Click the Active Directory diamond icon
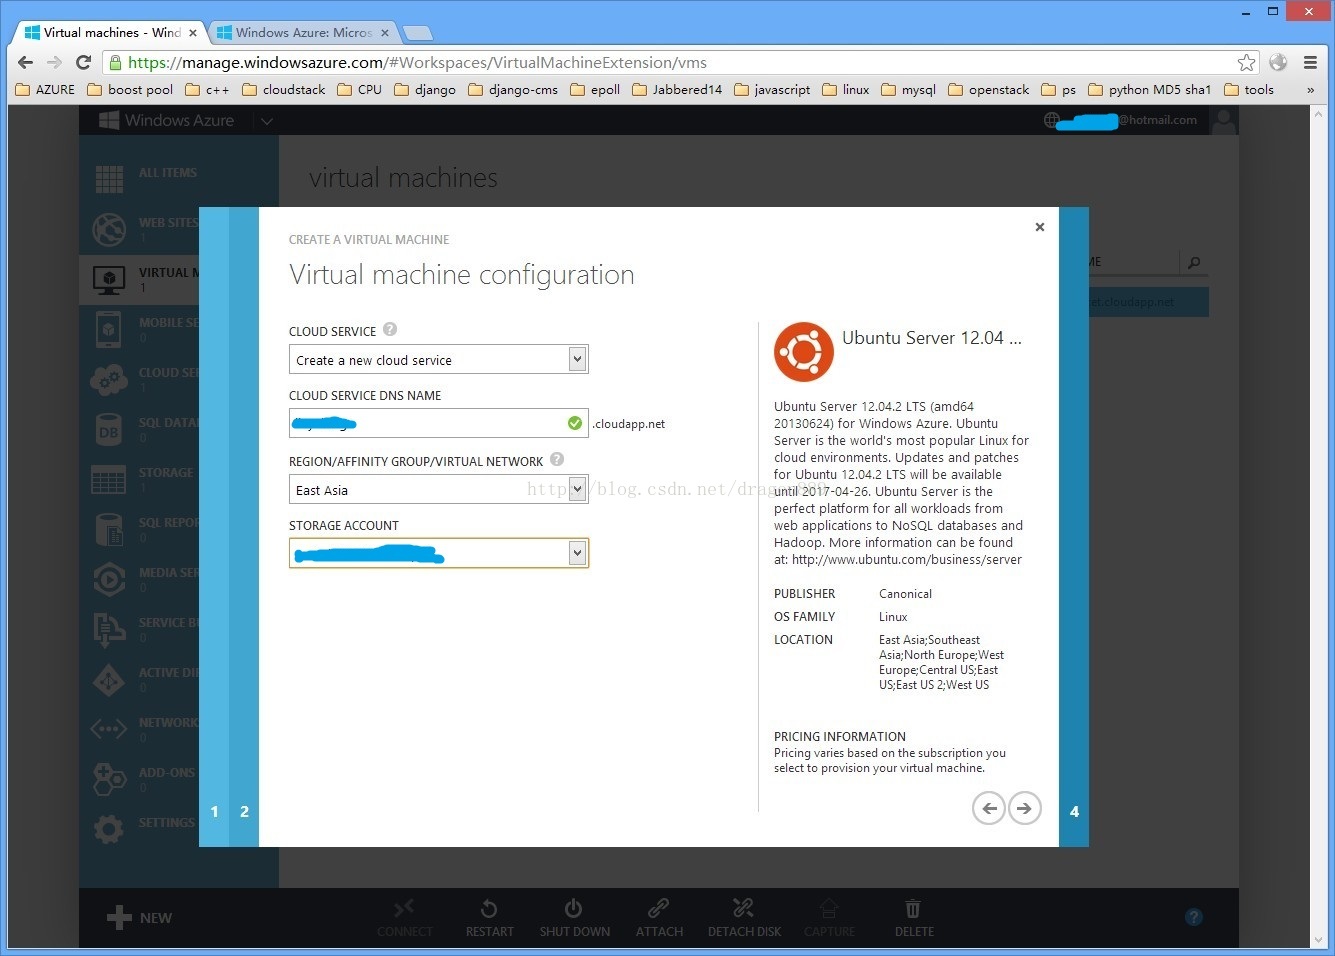The height and width of the screenshot is (956, 1335). click(x=109, y=680)
